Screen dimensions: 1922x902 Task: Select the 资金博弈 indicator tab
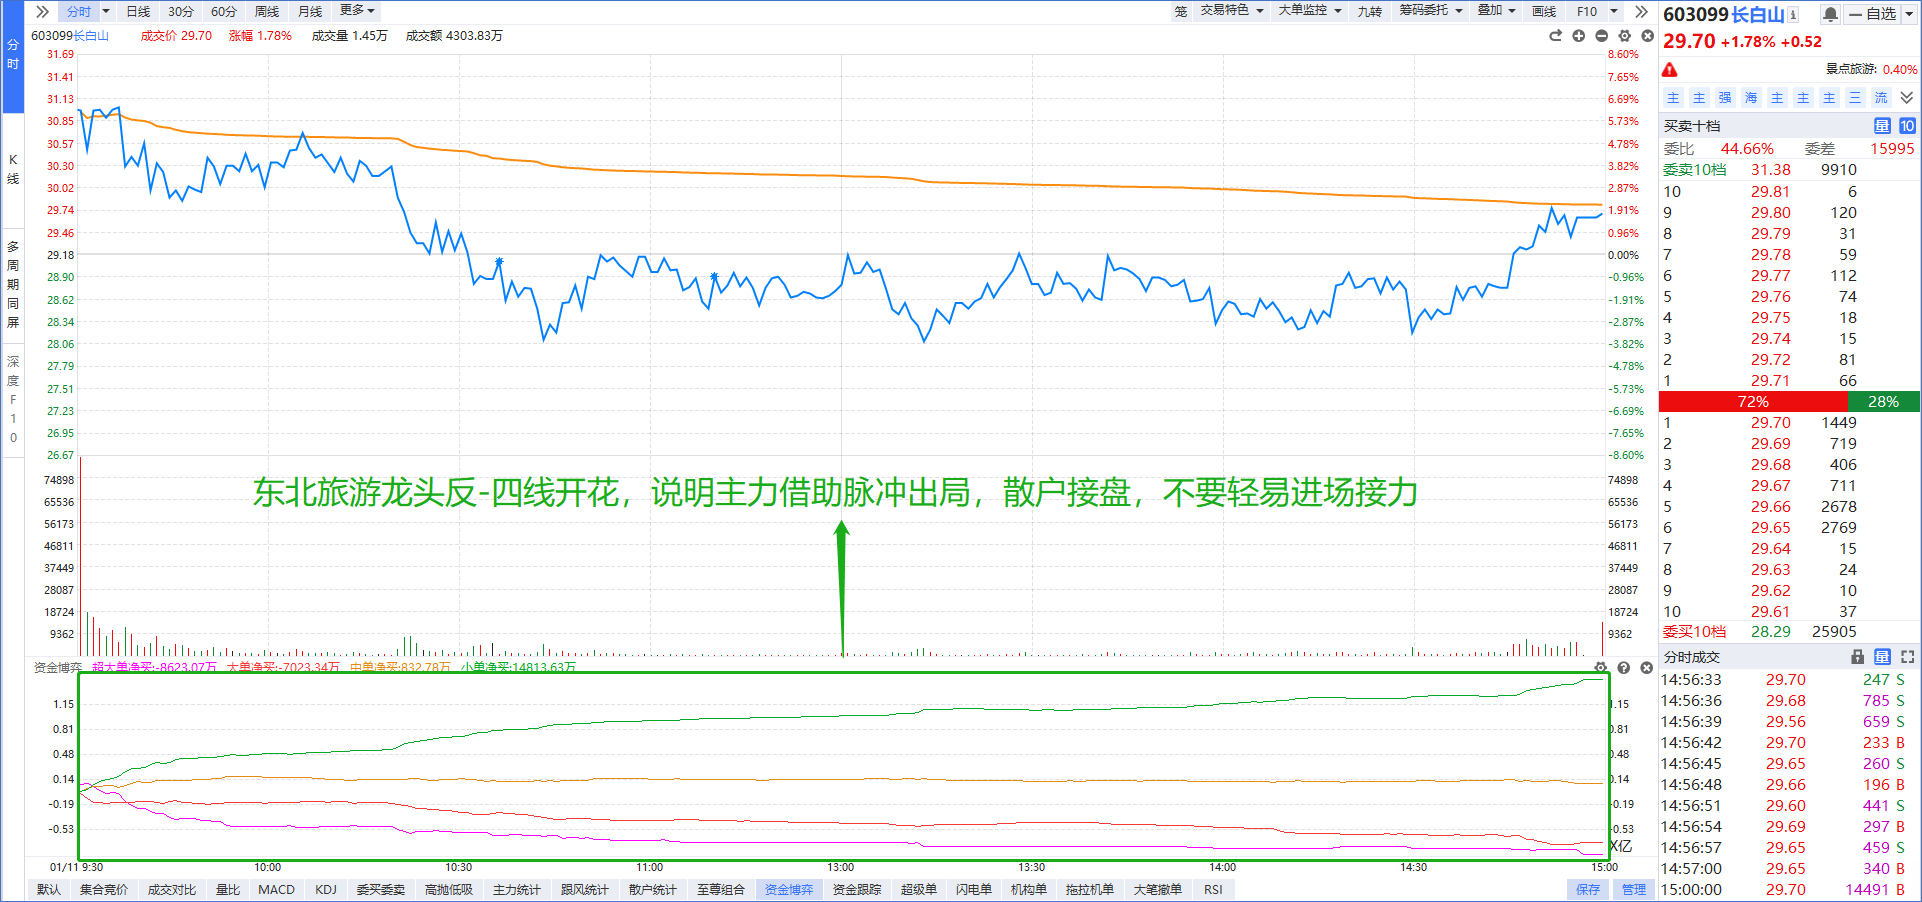[x=789, y=890]
